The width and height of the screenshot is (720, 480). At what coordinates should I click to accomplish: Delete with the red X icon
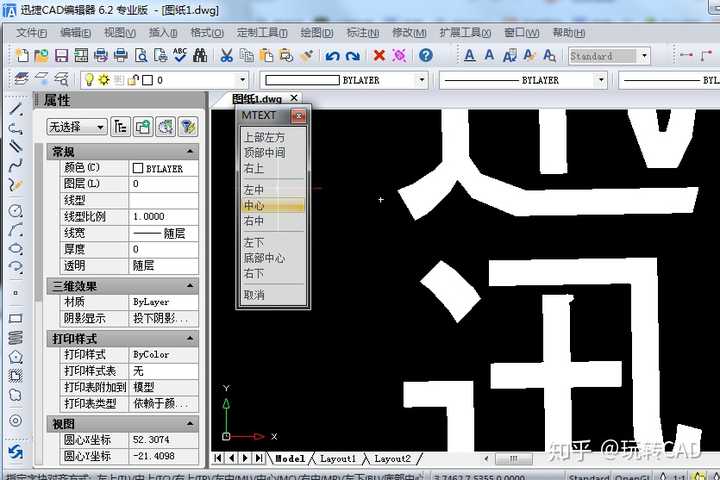pyautogui.click(x=379, y=56)
